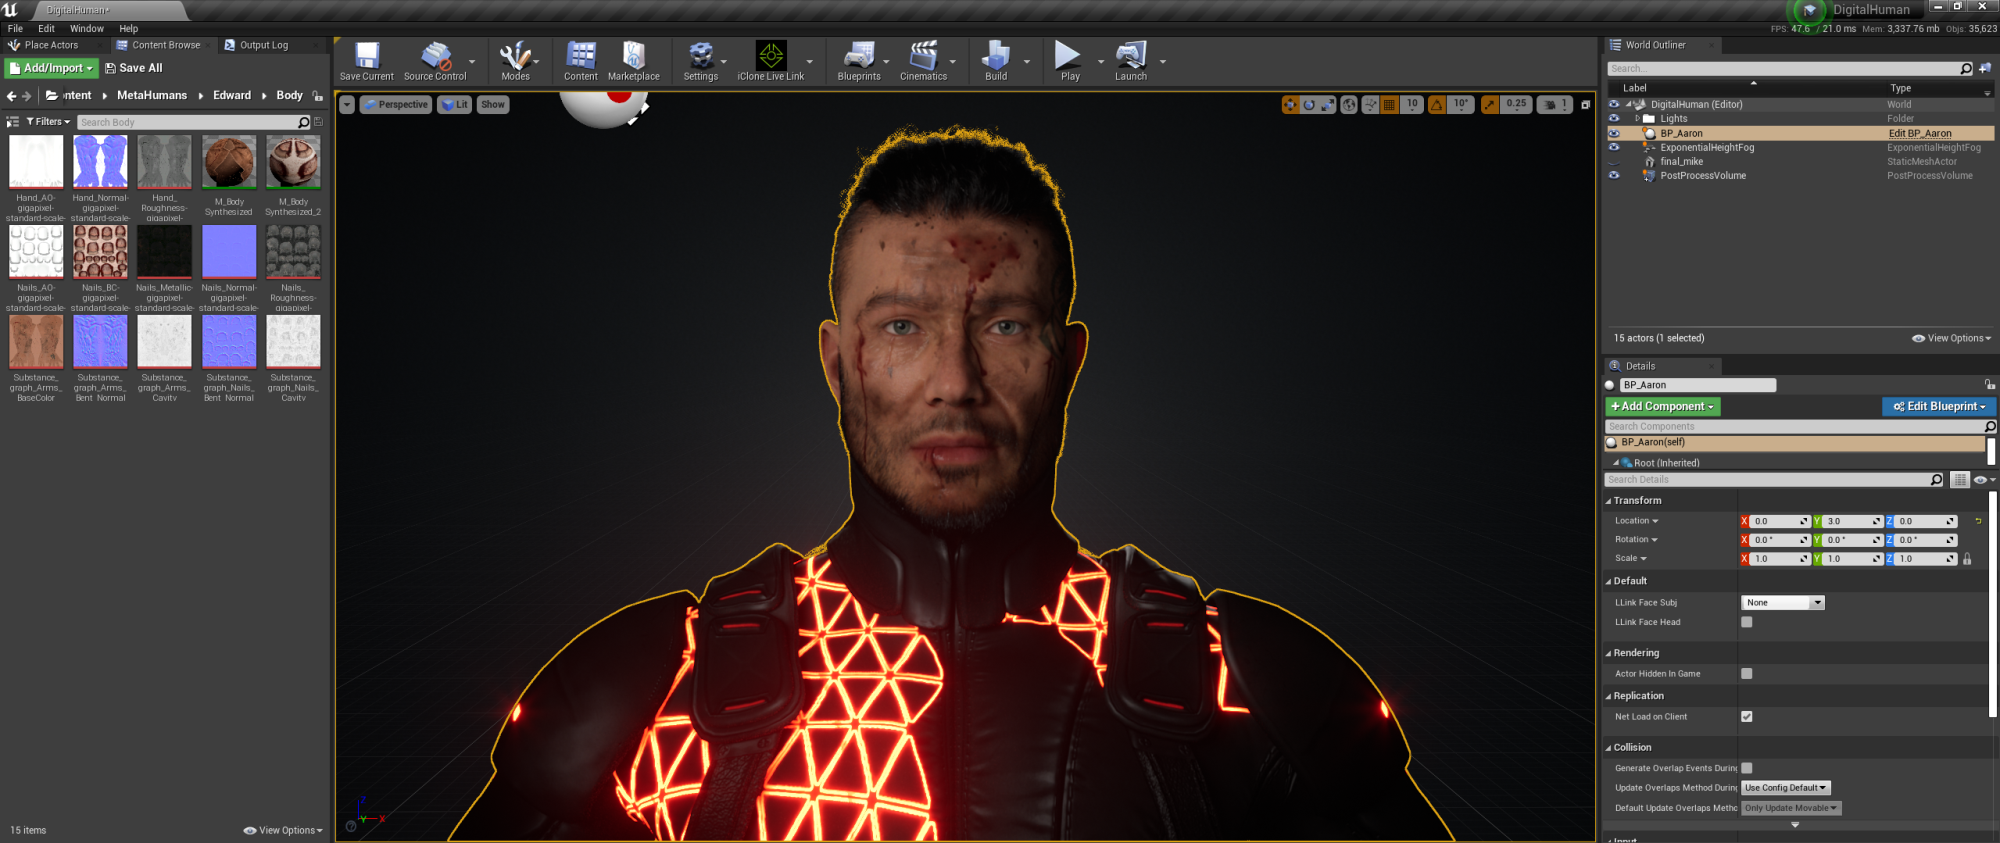Open the Use Config Default dropdown
Image resolution: width=2000 pixels, height=843 pixels.
pos(1786,788)
